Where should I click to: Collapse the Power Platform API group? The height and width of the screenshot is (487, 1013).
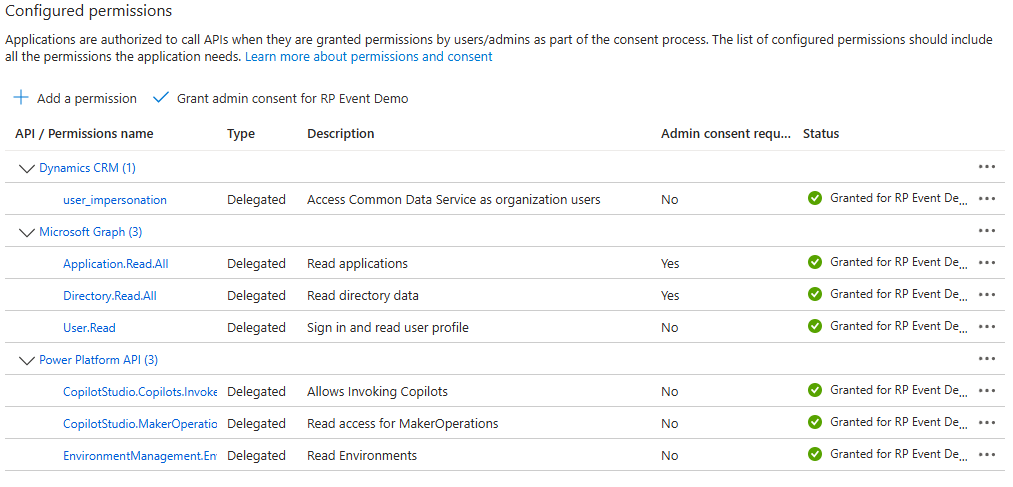(x=26, y=360)
